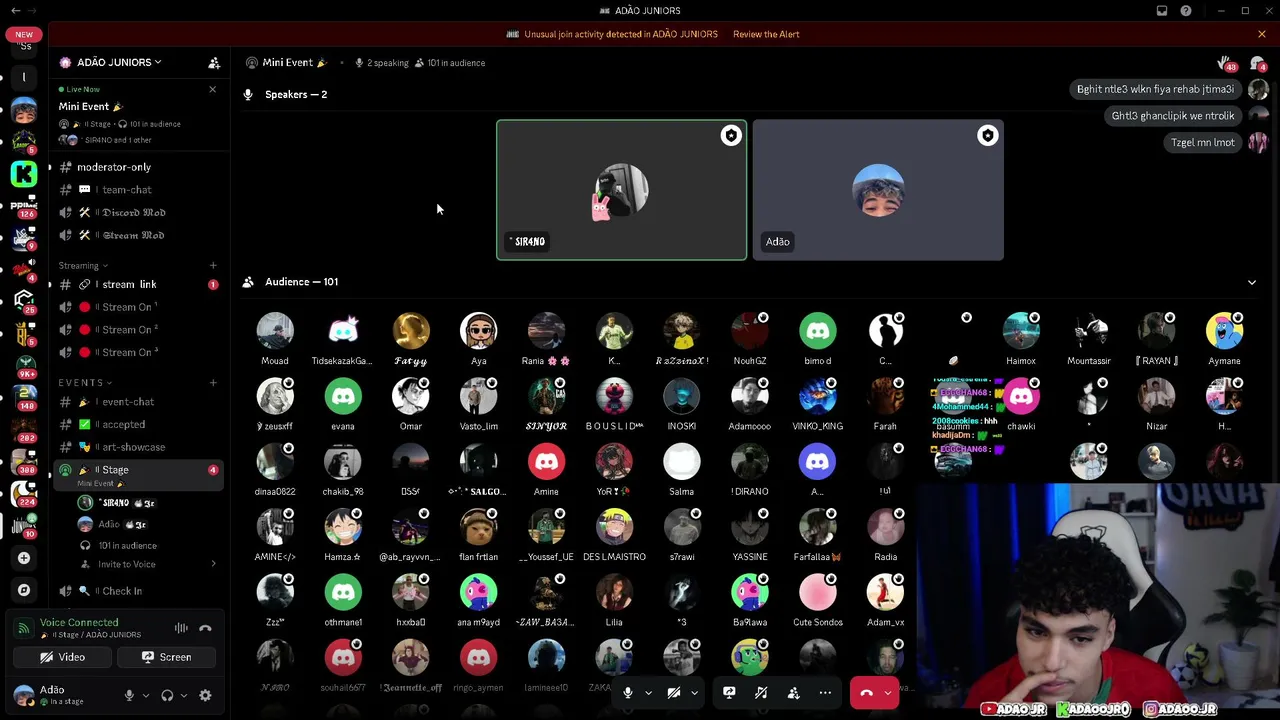
Task: Disconnect using the voice panel hang-up icon
Action: pyautogui.click(x=205, y=628)
